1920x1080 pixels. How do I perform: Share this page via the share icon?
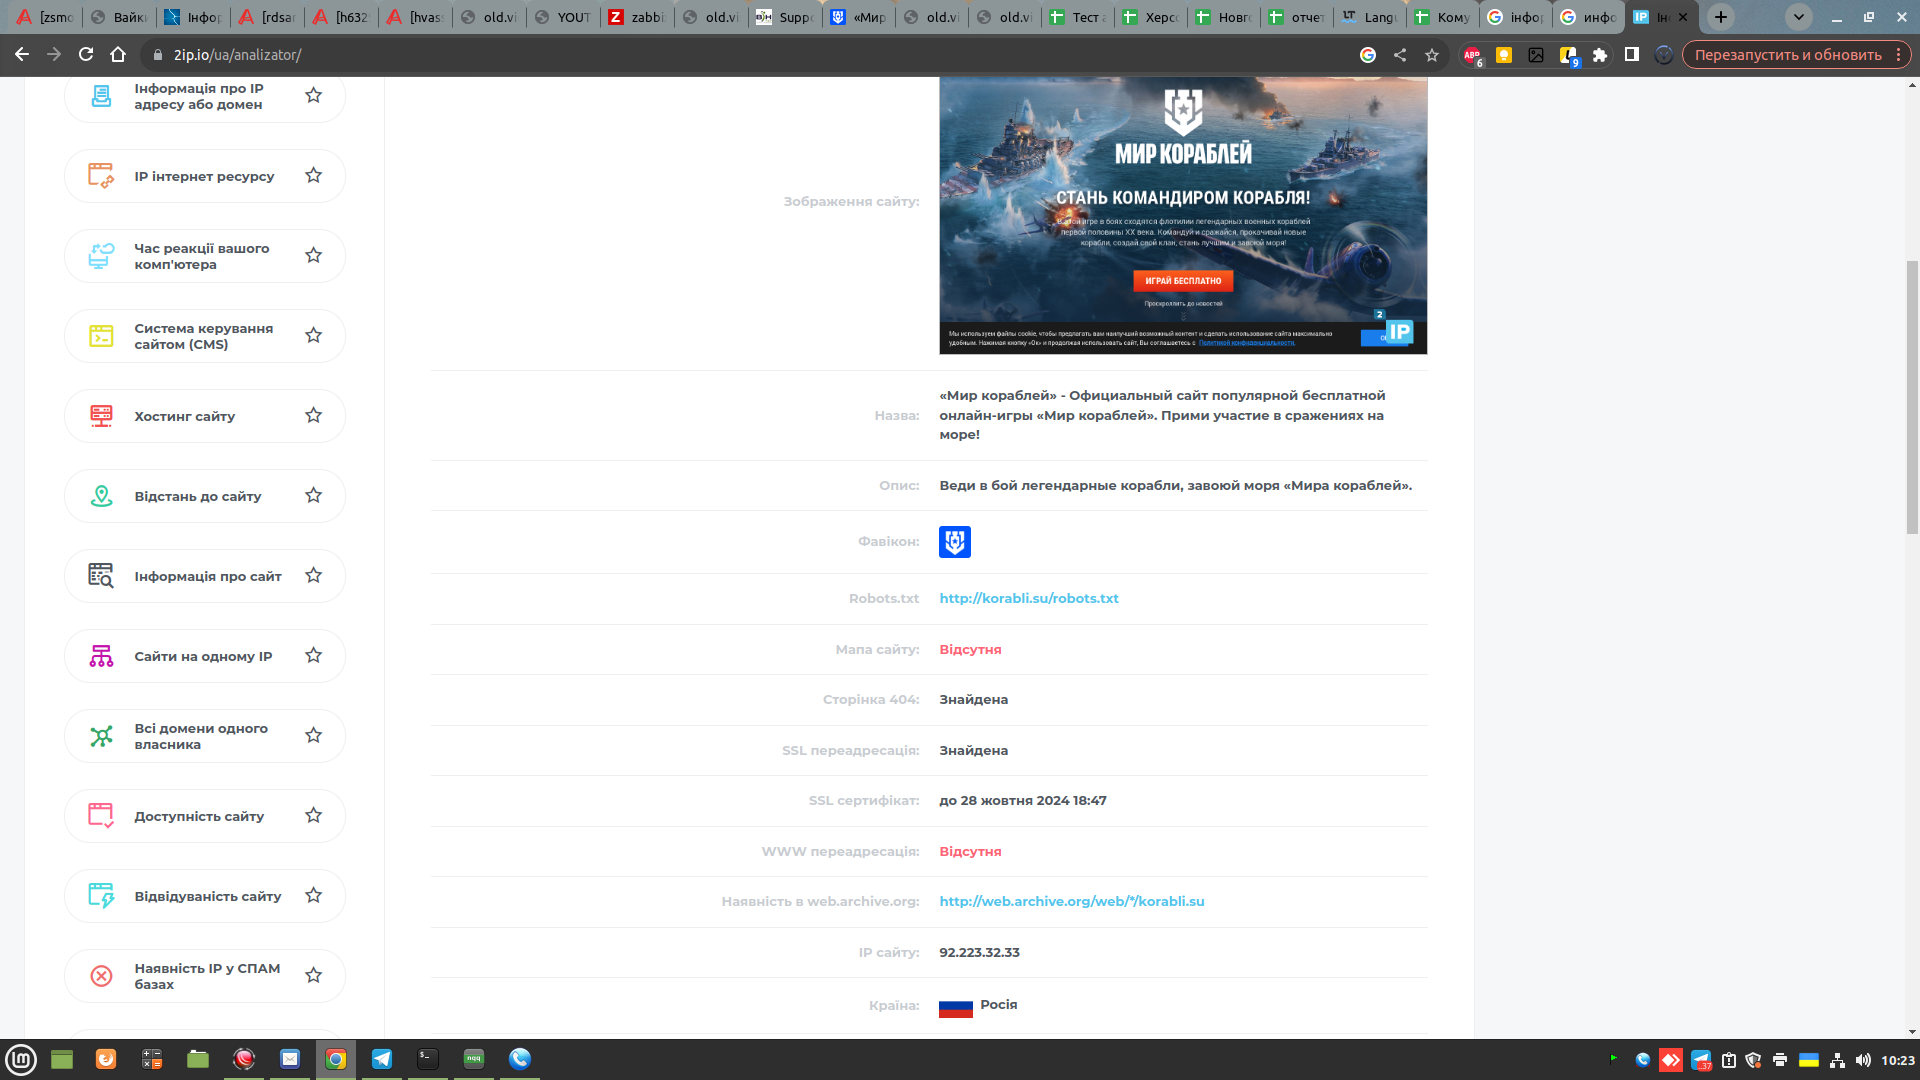[1400, 55]
